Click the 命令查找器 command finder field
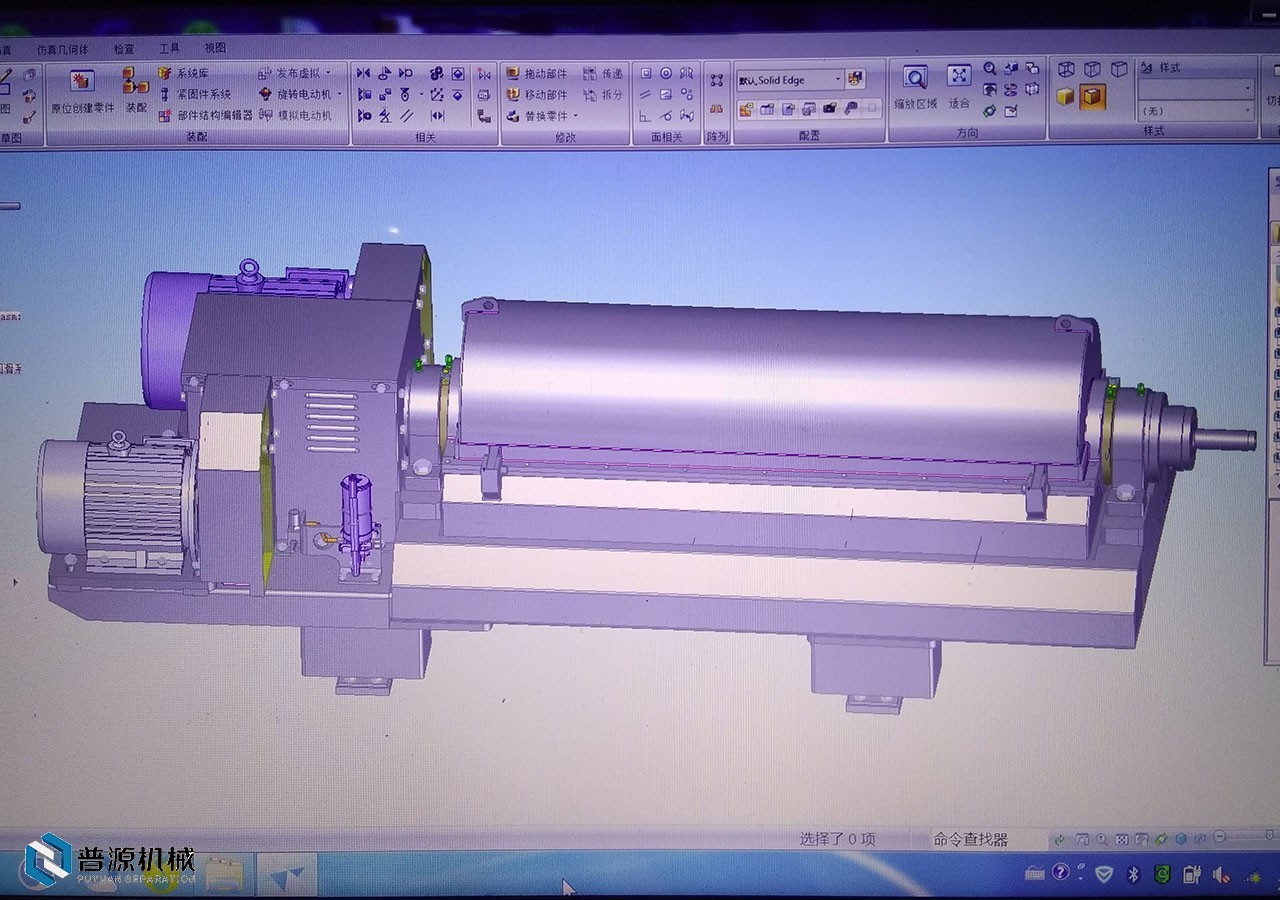Image resolution: width=1280 pixels, height=900 pixels. [x=984, y=839]
